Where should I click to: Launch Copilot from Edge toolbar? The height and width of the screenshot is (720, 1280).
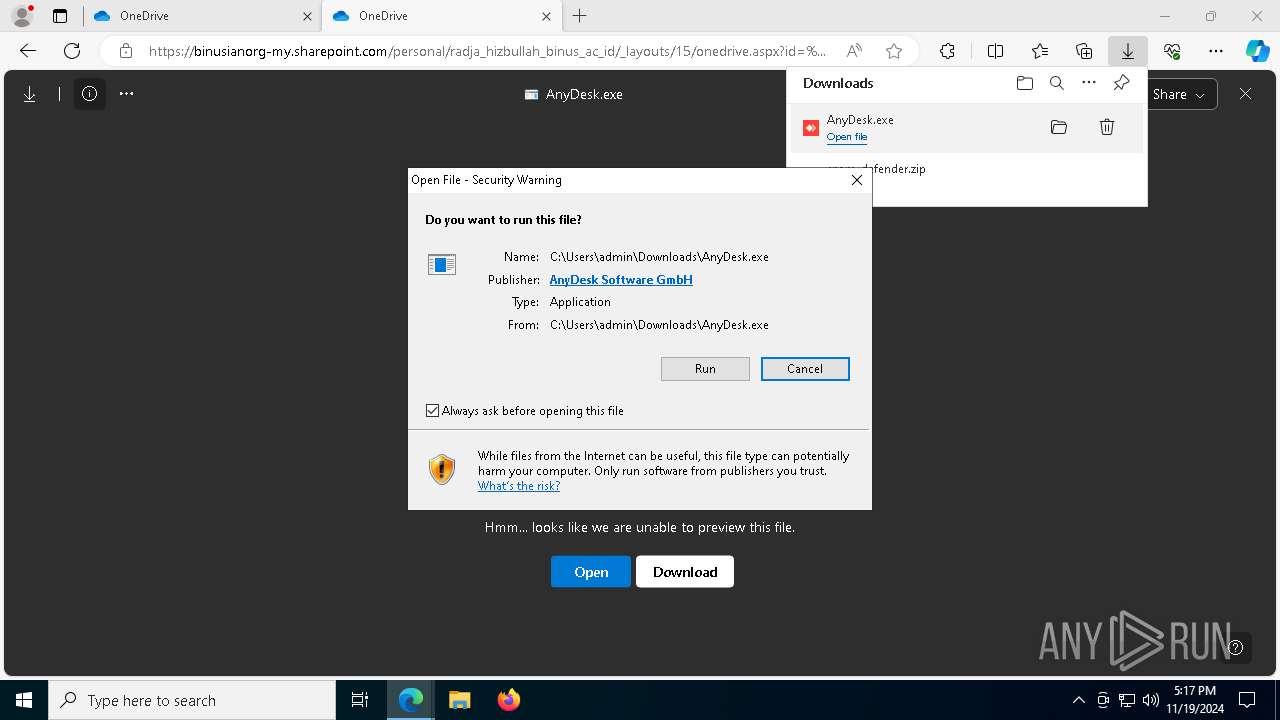pos(1257,51)
